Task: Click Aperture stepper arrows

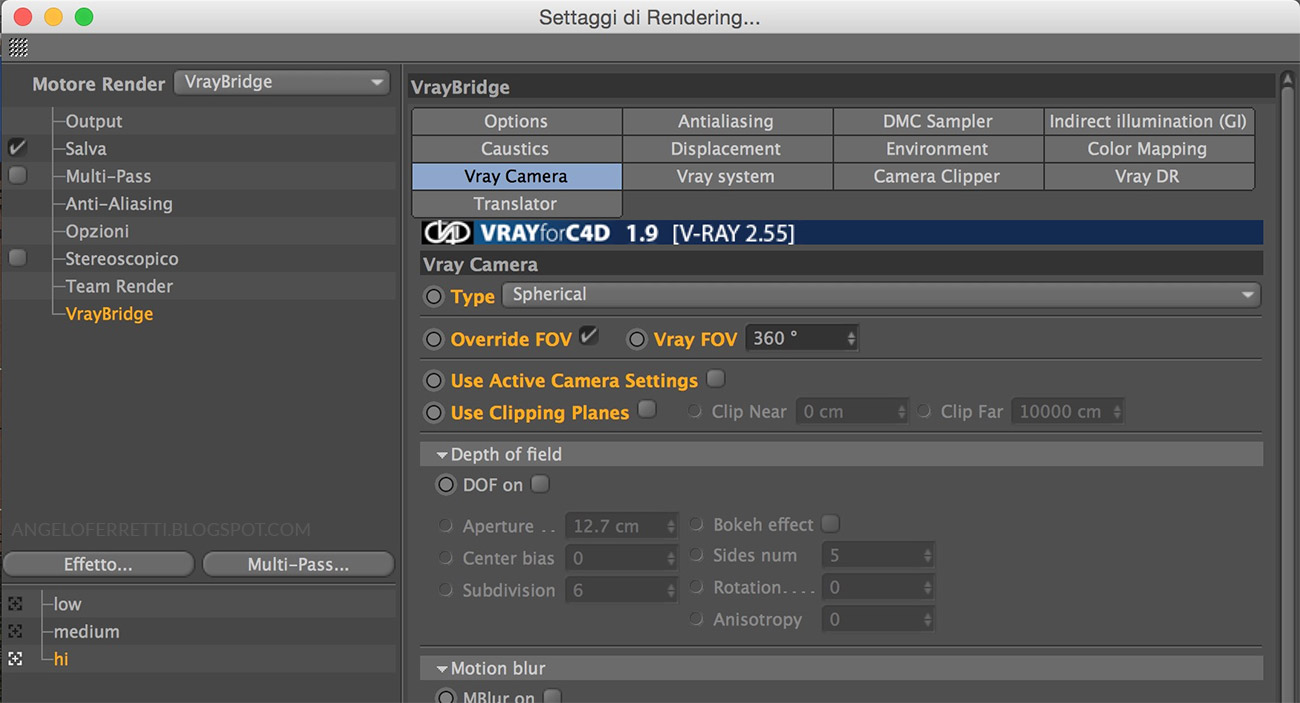Action: point(672,527)
